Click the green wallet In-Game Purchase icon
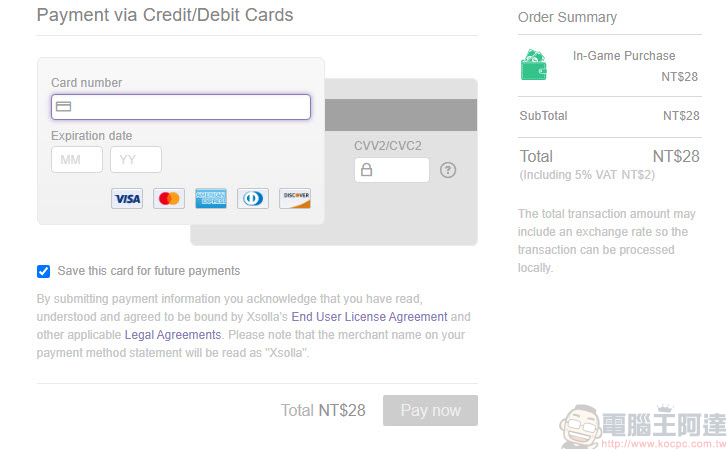 [533, 65]
